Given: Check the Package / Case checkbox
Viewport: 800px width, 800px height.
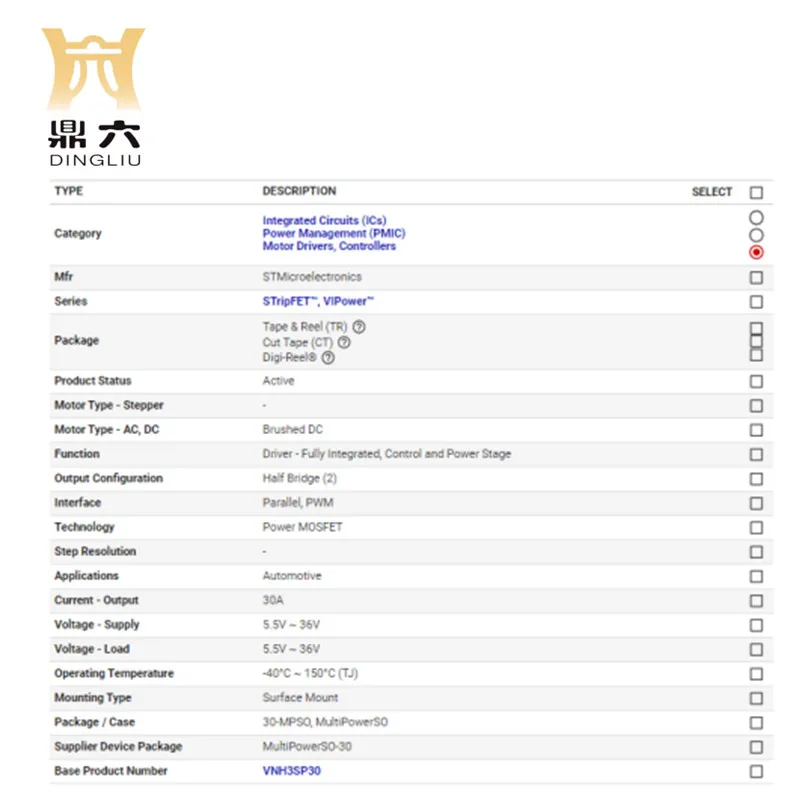Looking at the screenshot, I should [x=756, y=723].
